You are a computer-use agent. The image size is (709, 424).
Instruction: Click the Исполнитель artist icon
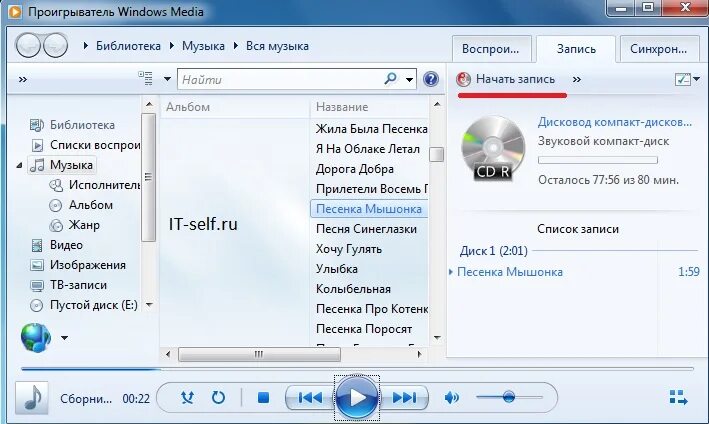coord(56,185)
